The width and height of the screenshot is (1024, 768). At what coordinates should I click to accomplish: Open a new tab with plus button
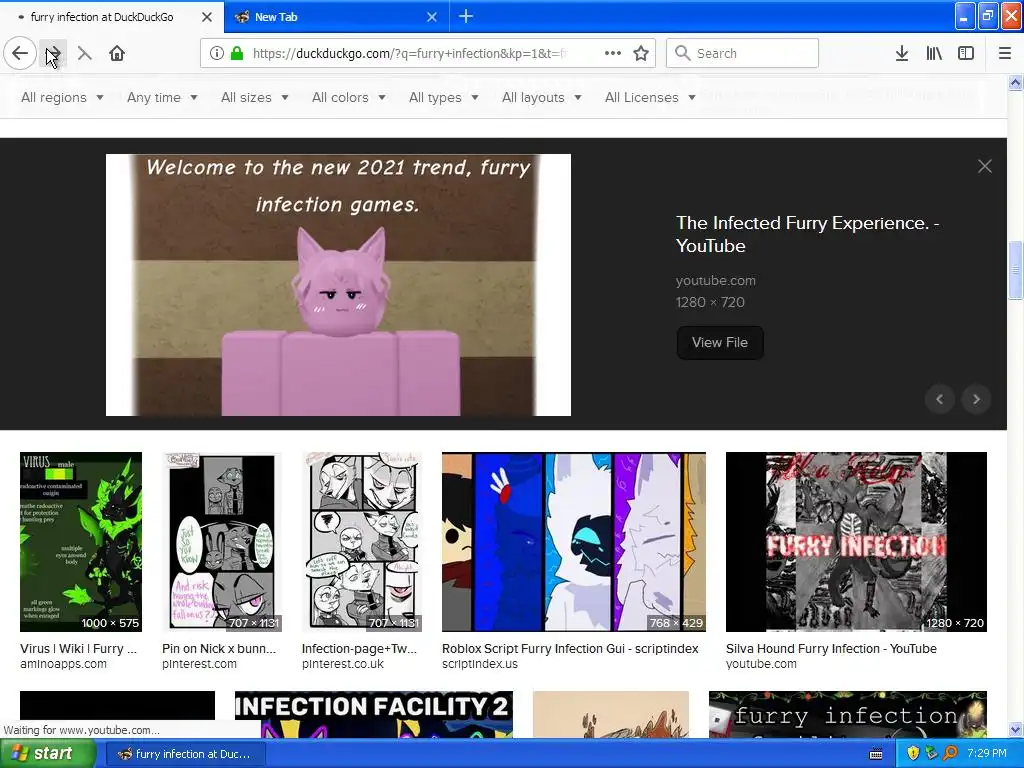(x=466, y=16)
